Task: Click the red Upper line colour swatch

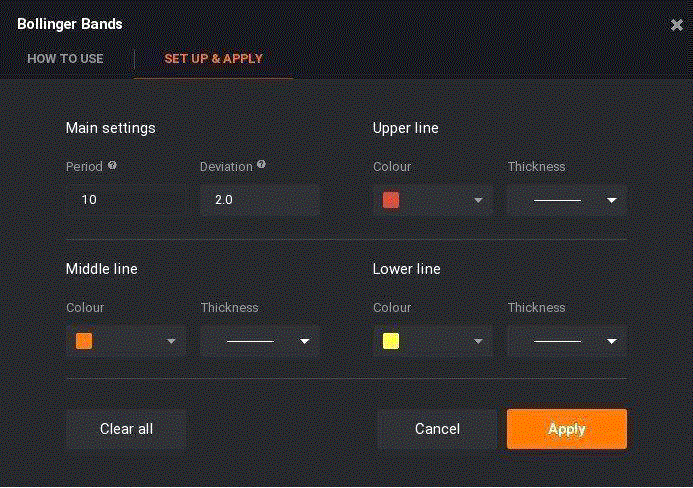Action: pos(391,200)
